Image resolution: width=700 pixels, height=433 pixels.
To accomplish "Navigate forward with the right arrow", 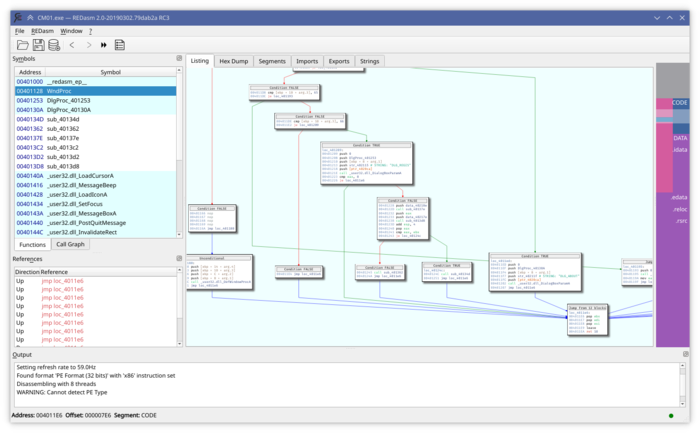I will click(88, 45).
